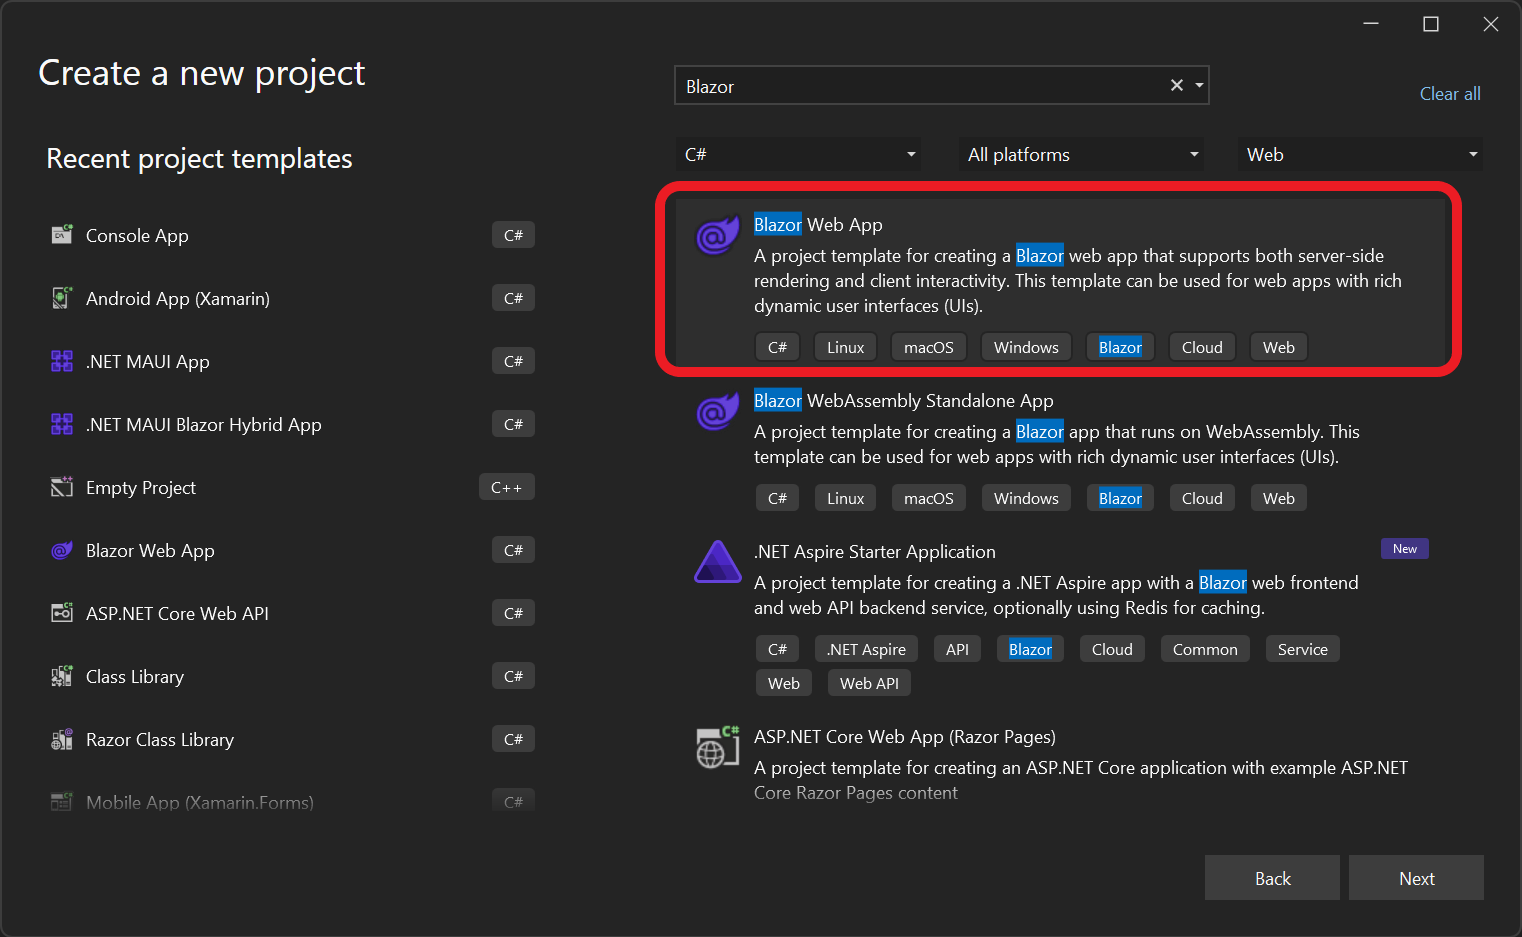Screen dimensions: 1522x937
Task: Click the Android App (Xamarin) icon
Action: [x=61, y=297]
